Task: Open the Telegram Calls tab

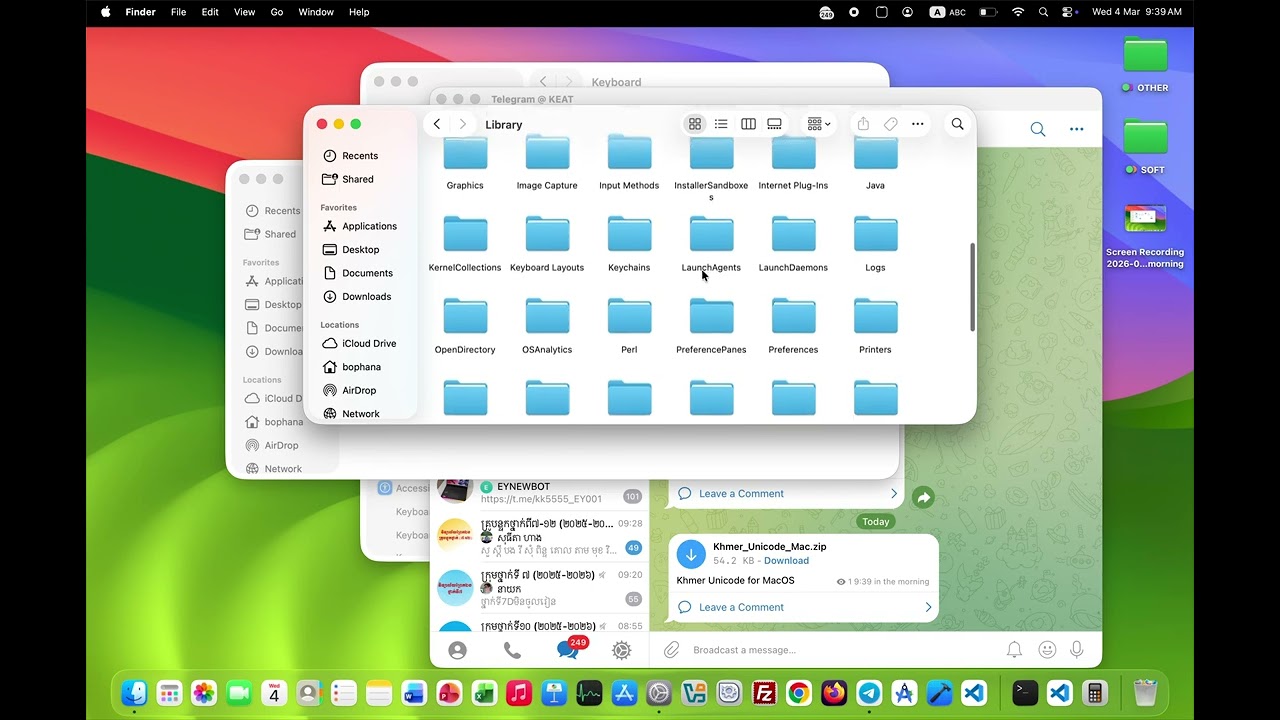Action: (x=512, y=650)
